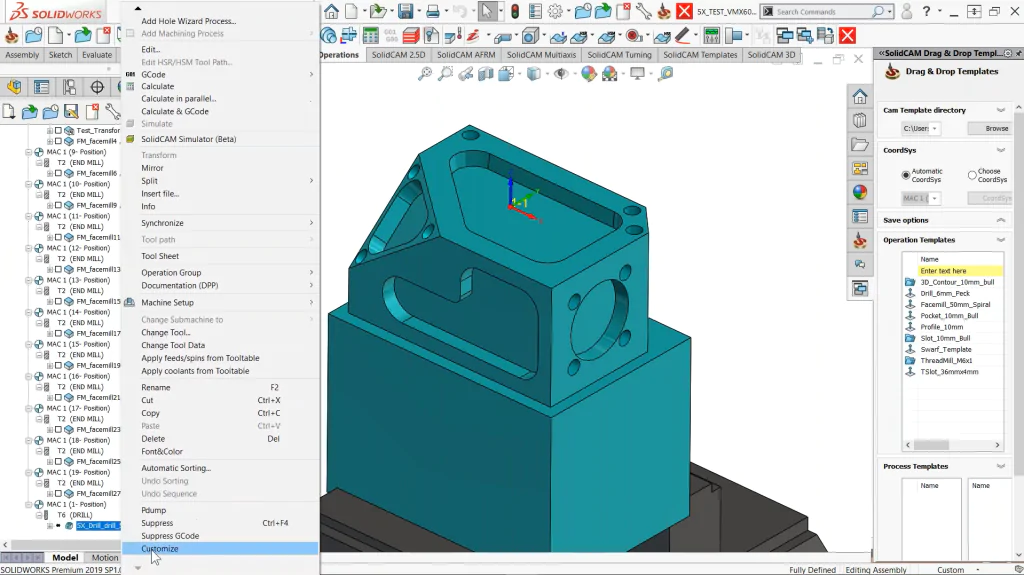Open the Cam Template directory path dropdown
Screen dimensions: 1024x575
pyautogui.click(x=935, y=129)
